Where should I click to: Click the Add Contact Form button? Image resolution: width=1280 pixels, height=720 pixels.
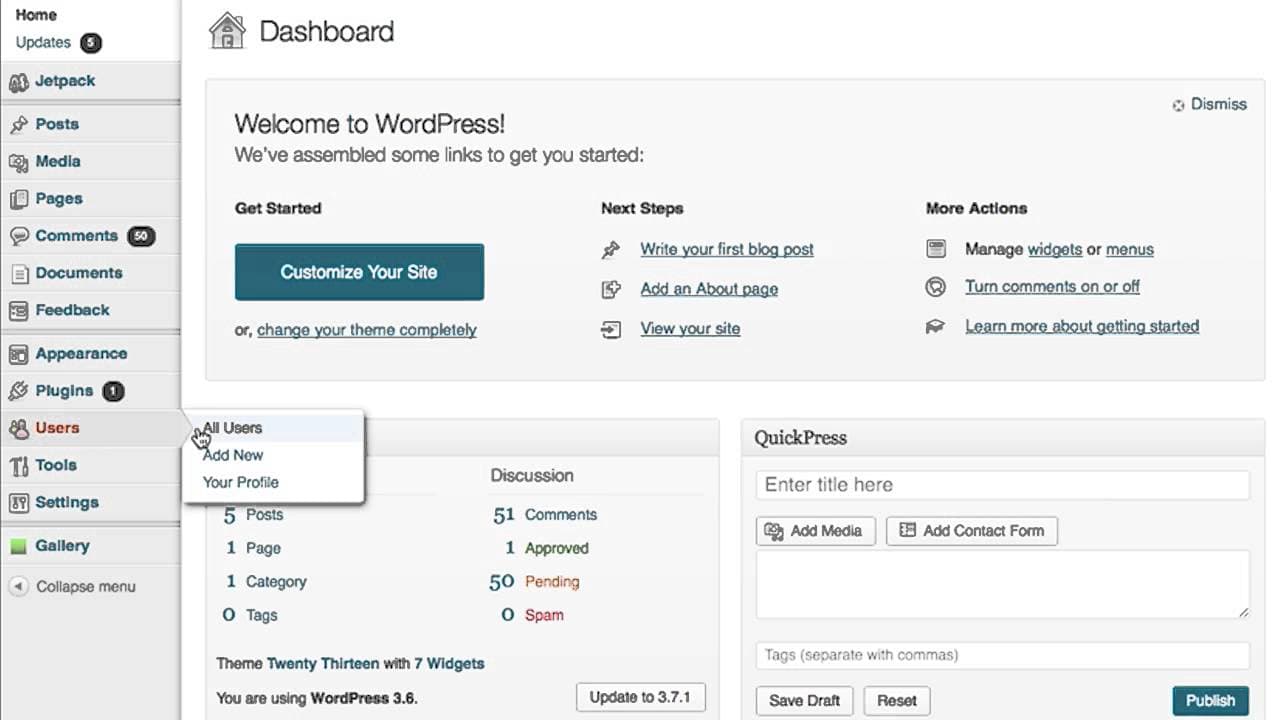click(x=972, y=531)
